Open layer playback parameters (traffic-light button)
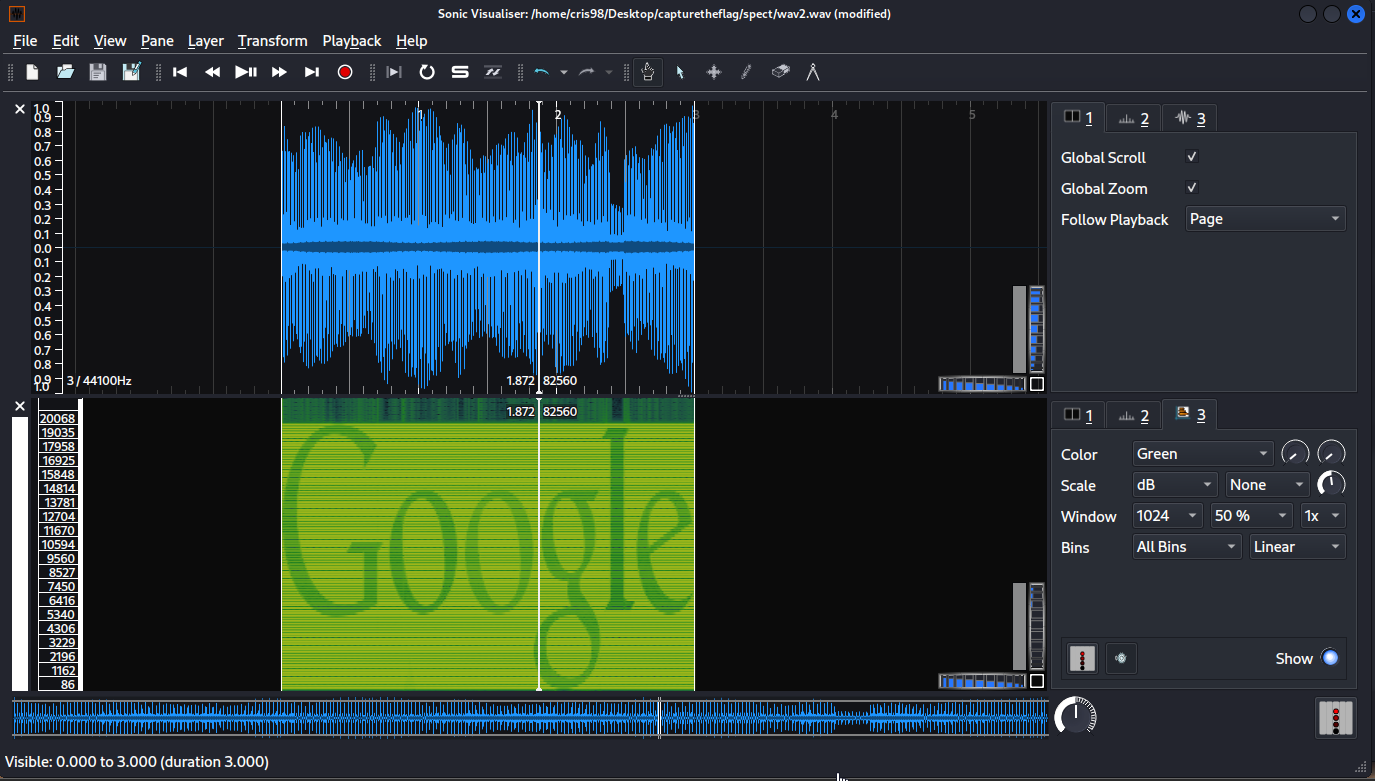 click(x=1083, y=658)
